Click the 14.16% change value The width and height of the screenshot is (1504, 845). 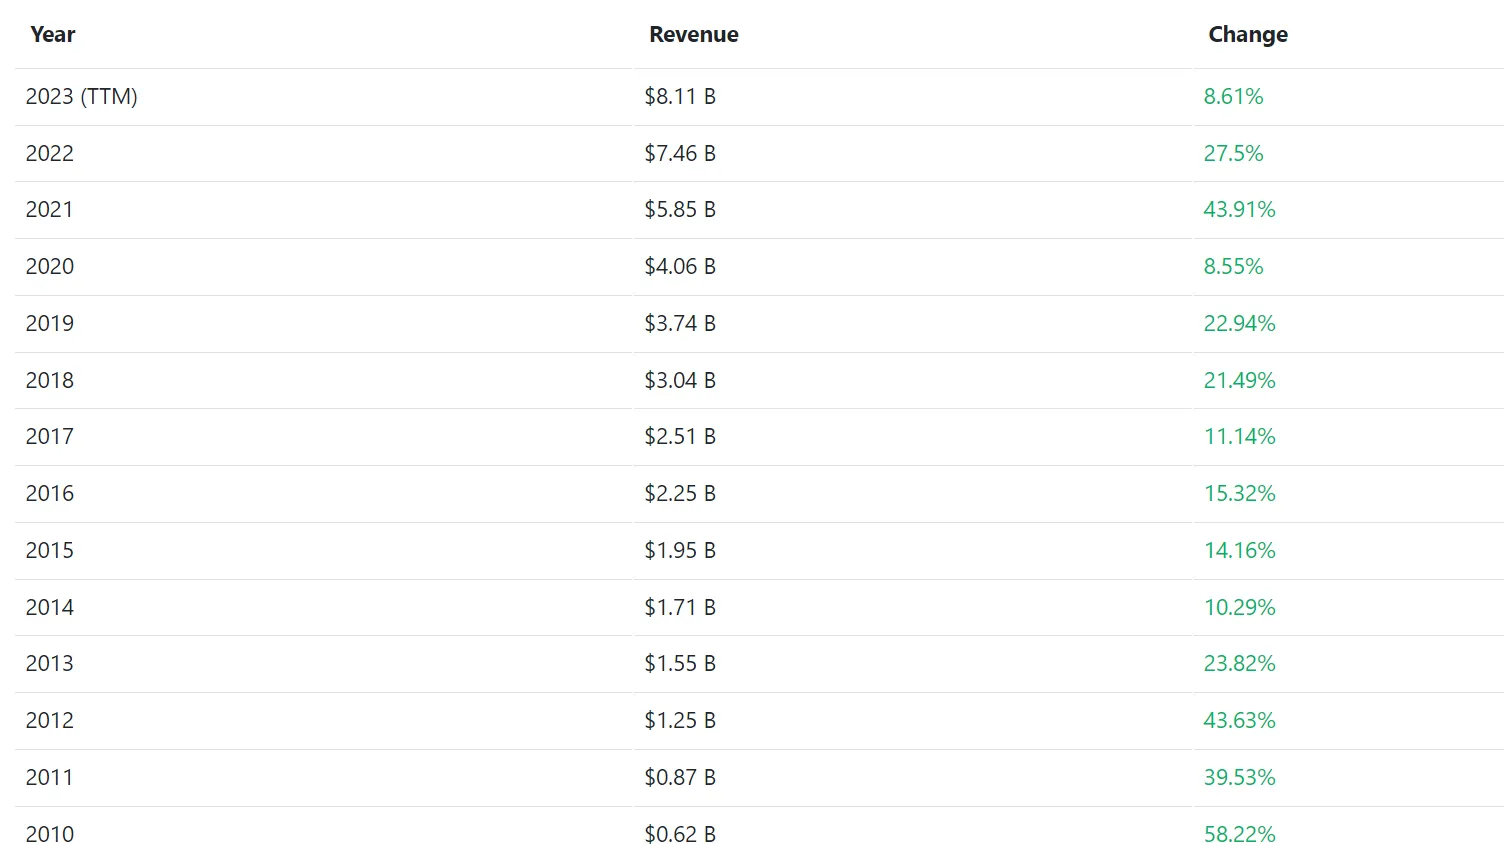[1238, 551]
